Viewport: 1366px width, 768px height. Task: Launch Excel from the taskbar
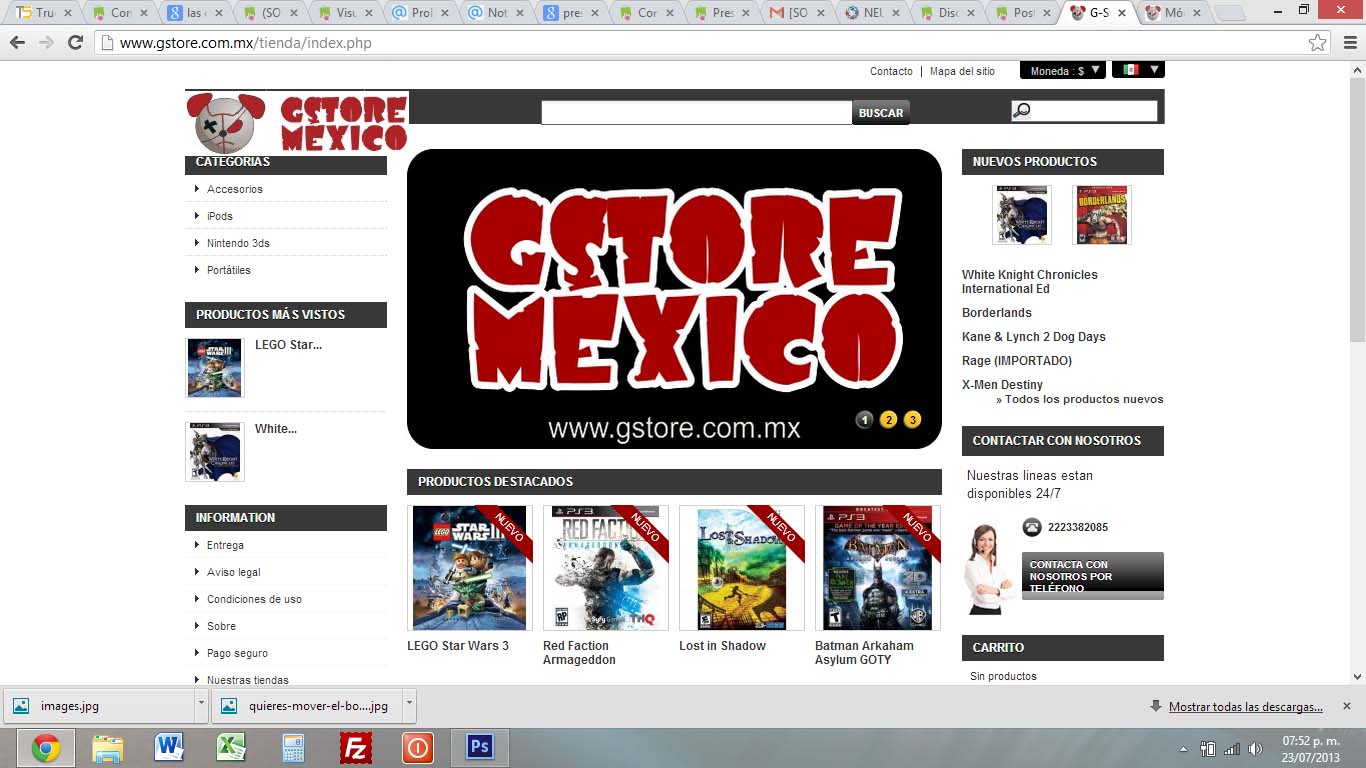pyautogui.click(x=232, y=748)
